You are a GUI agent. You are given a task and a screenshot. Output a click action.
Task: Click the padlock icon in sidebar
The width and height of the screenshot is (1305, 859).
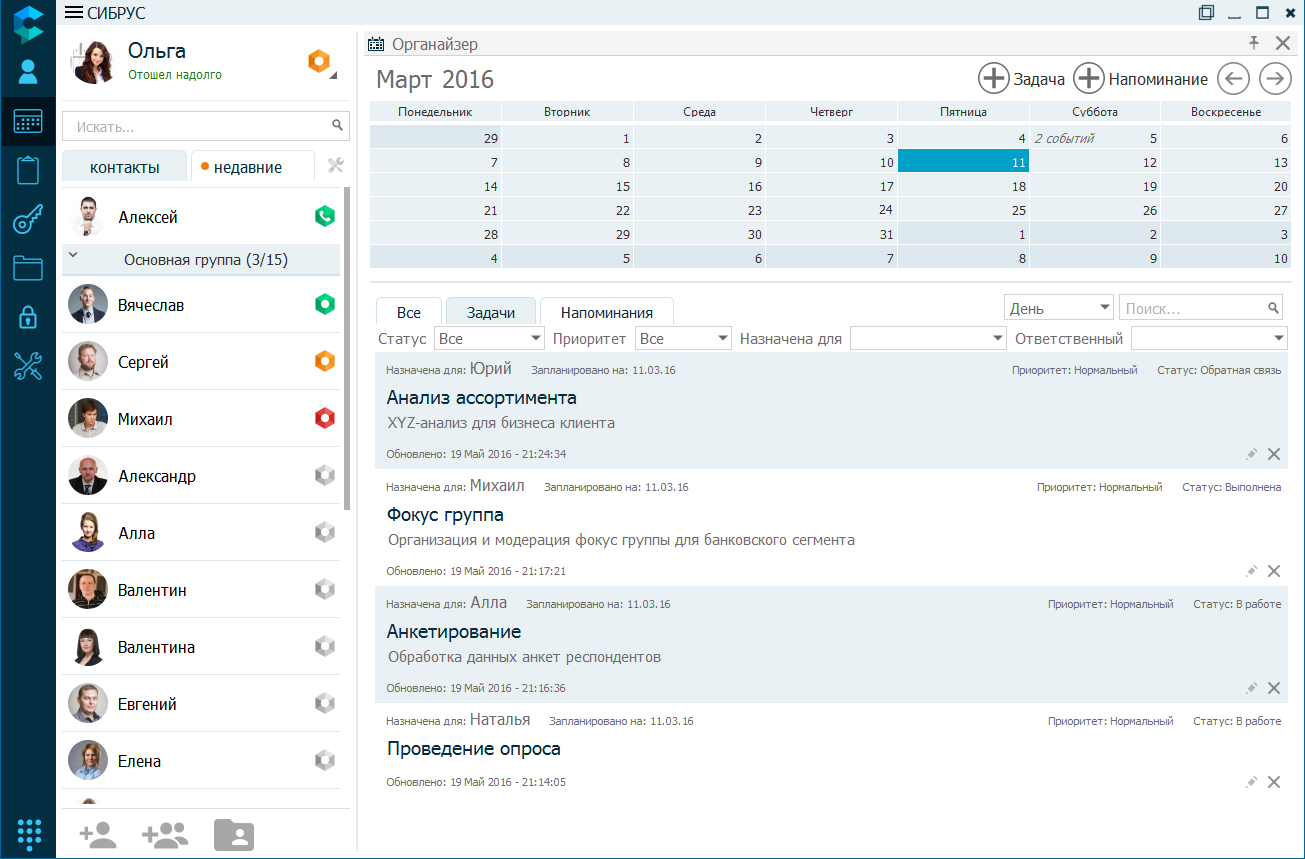tap(27, 318)
